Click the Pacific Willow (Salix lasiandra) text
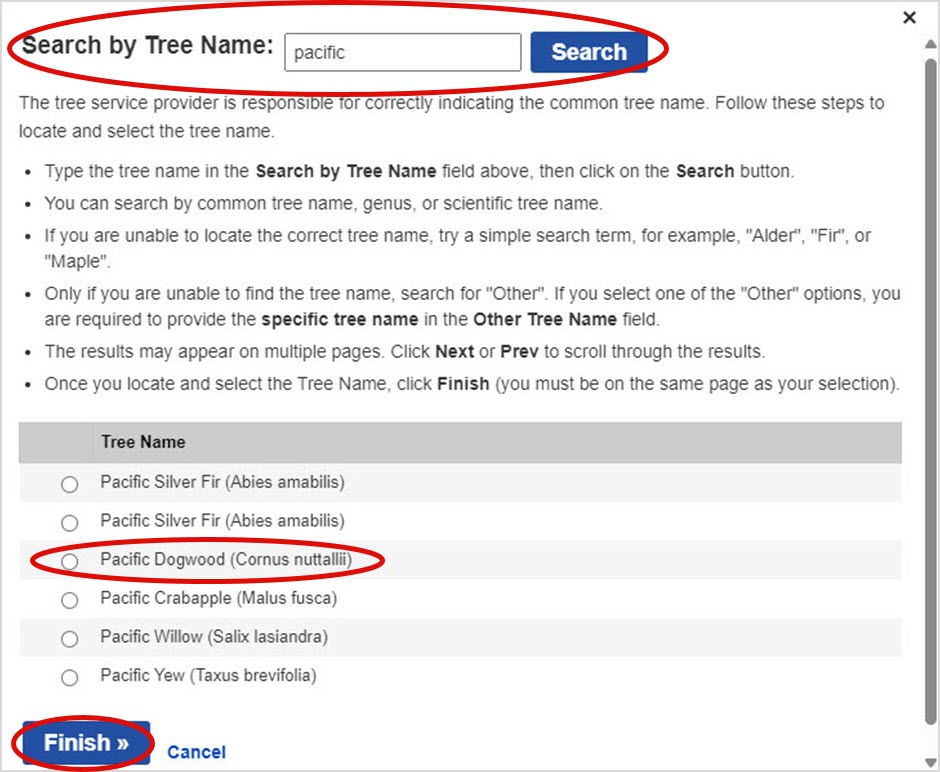 [214, 637]
